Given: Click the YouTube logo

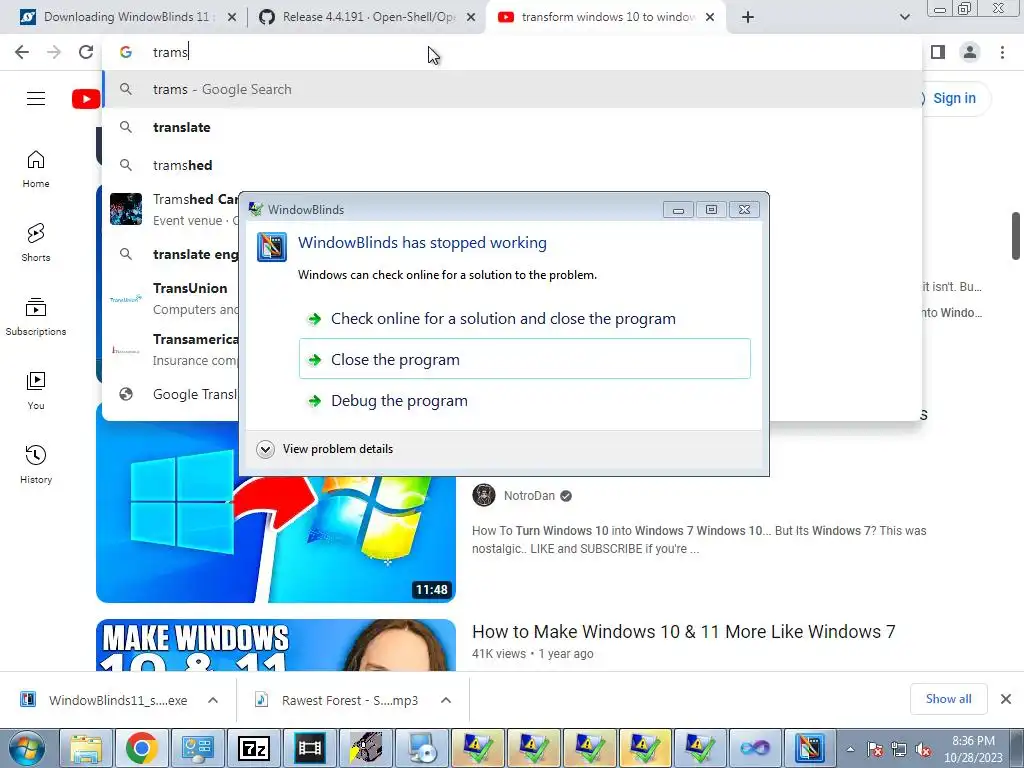Looking at the screenshot, I should click(x=86, y=99).
